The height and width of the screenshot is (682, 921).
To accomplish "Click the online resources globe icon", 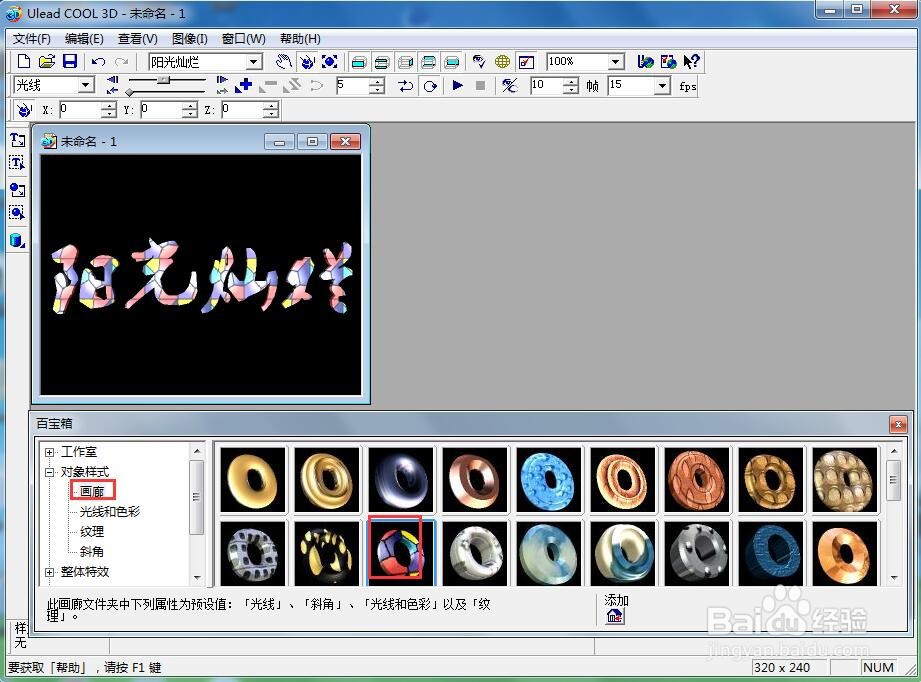I will coord(668,61).
